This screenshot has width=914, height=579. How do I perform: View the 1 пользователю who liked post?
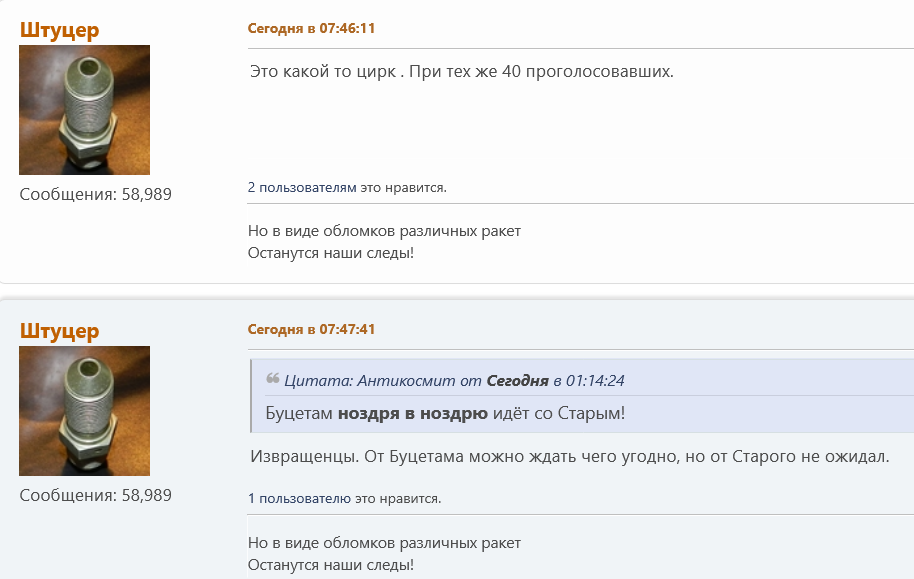(300, 498)
